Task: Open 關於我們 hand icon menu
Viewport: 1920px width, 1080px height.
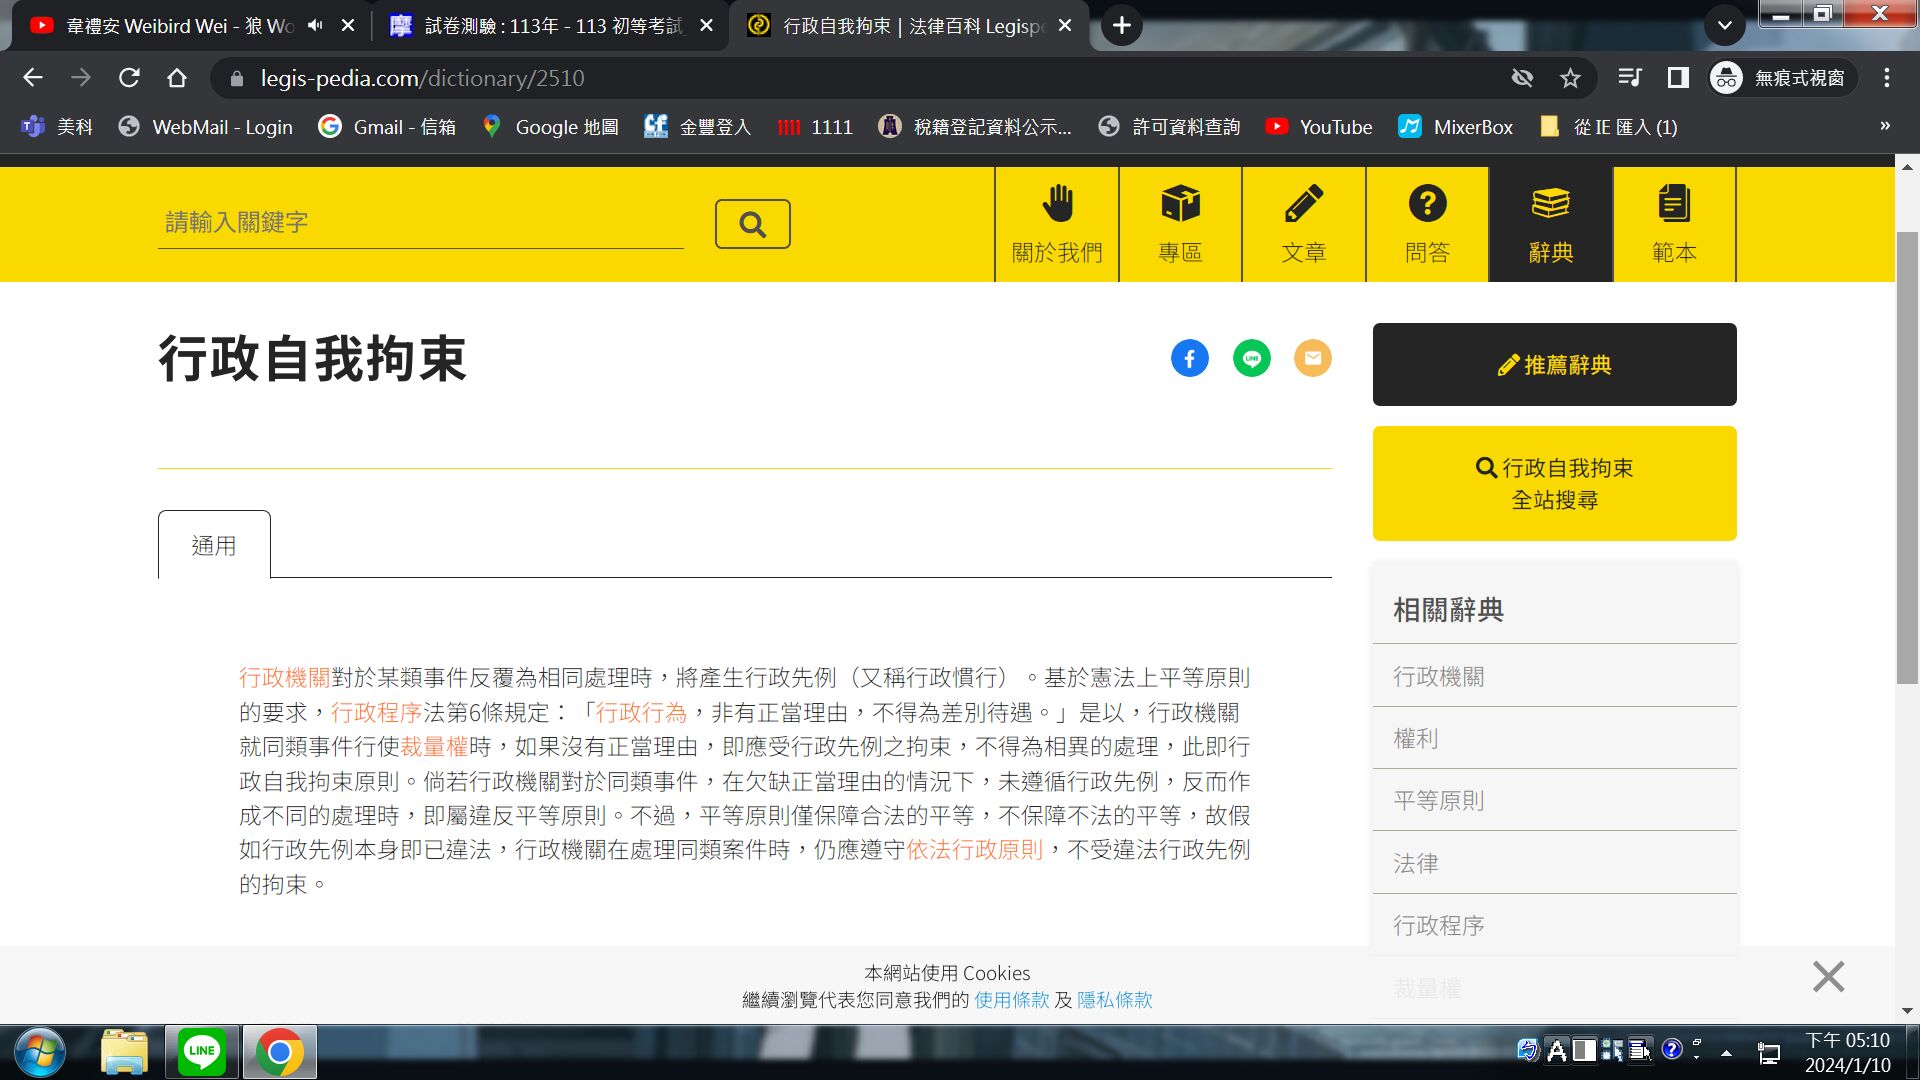Action: (1056, 225)
